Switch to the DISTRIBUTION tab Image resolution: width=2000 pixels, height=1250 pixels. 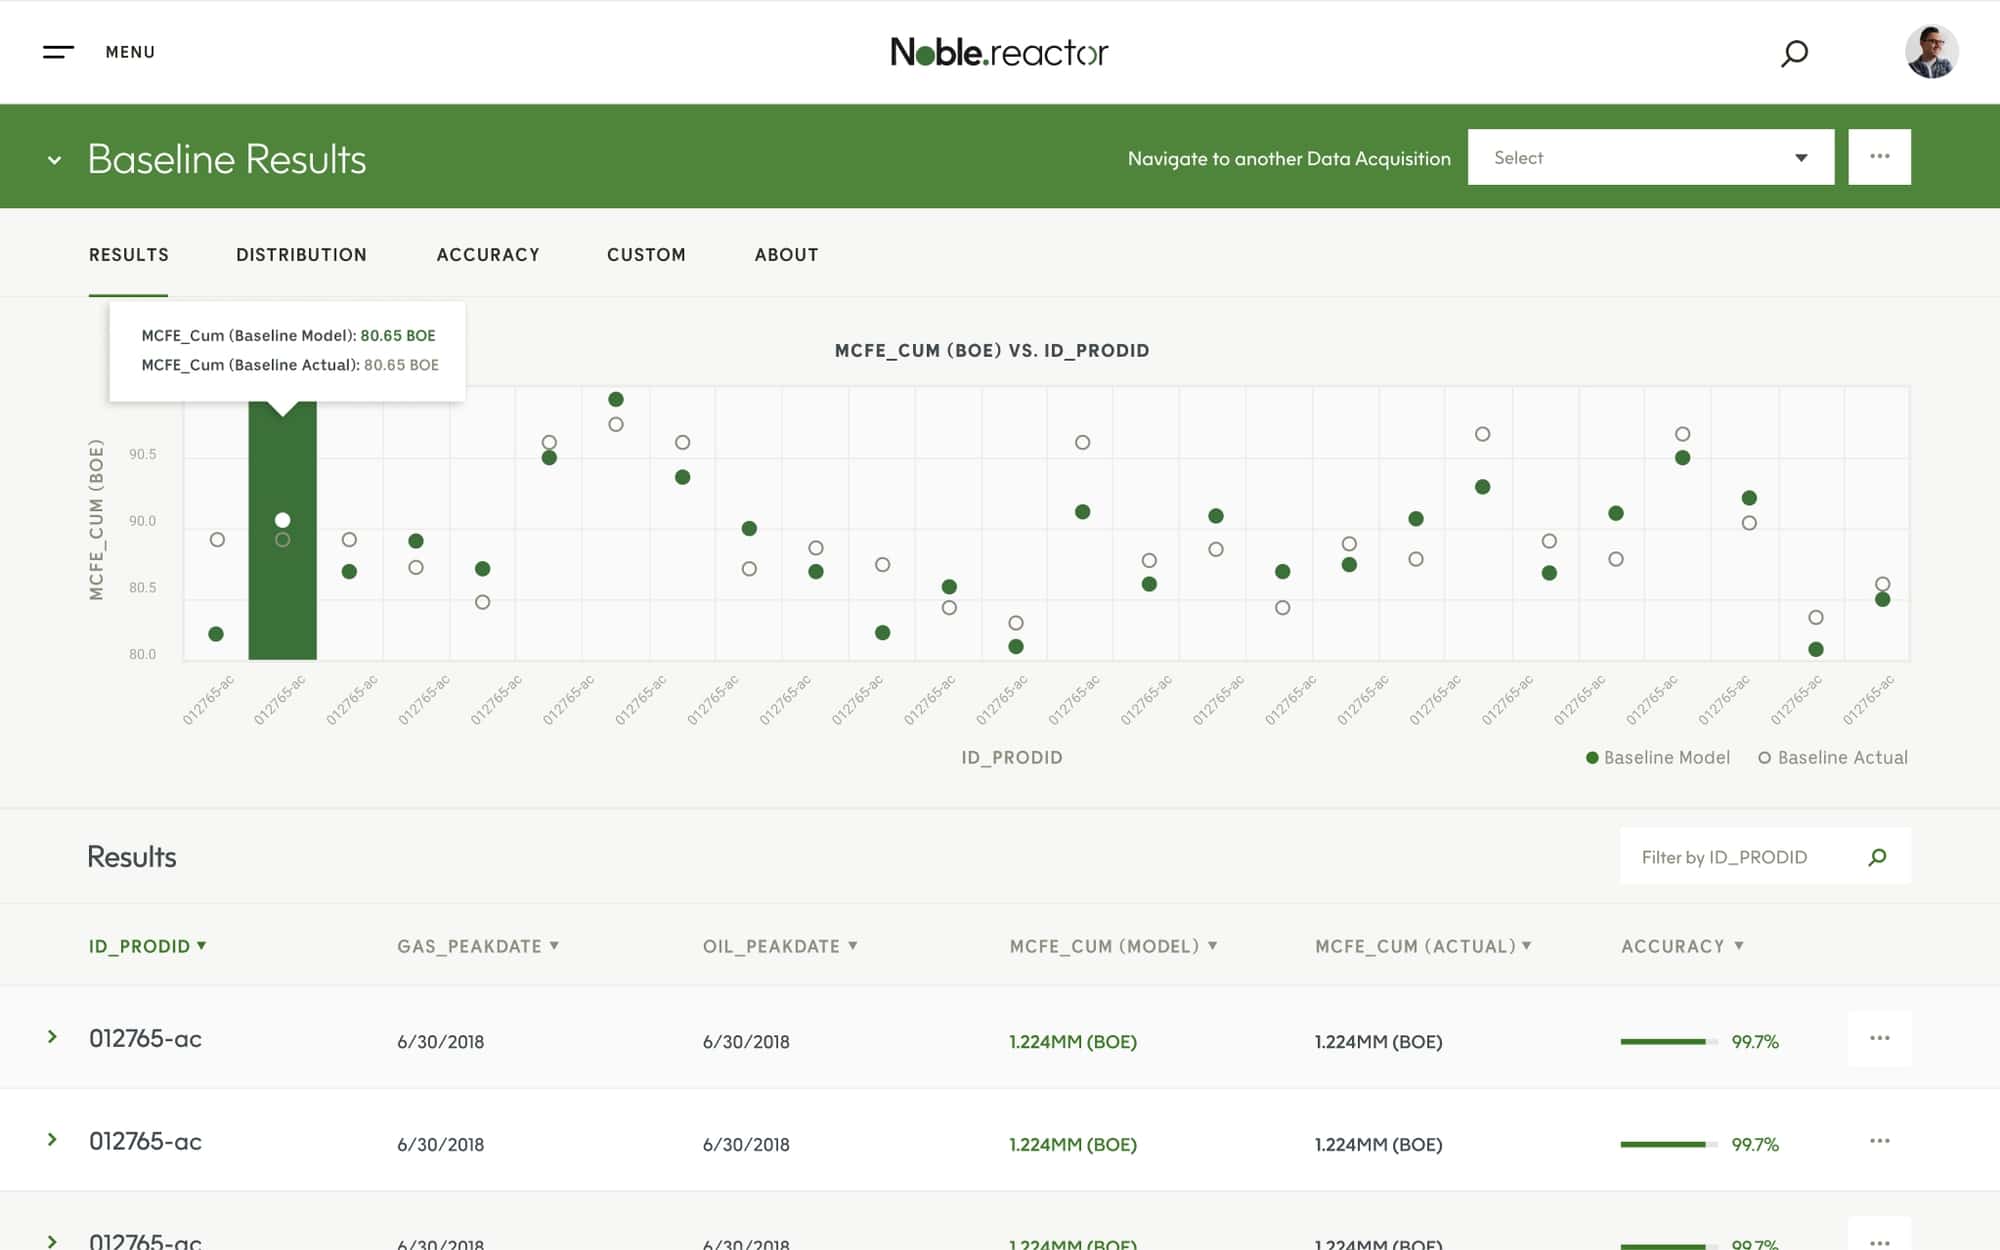301,254
